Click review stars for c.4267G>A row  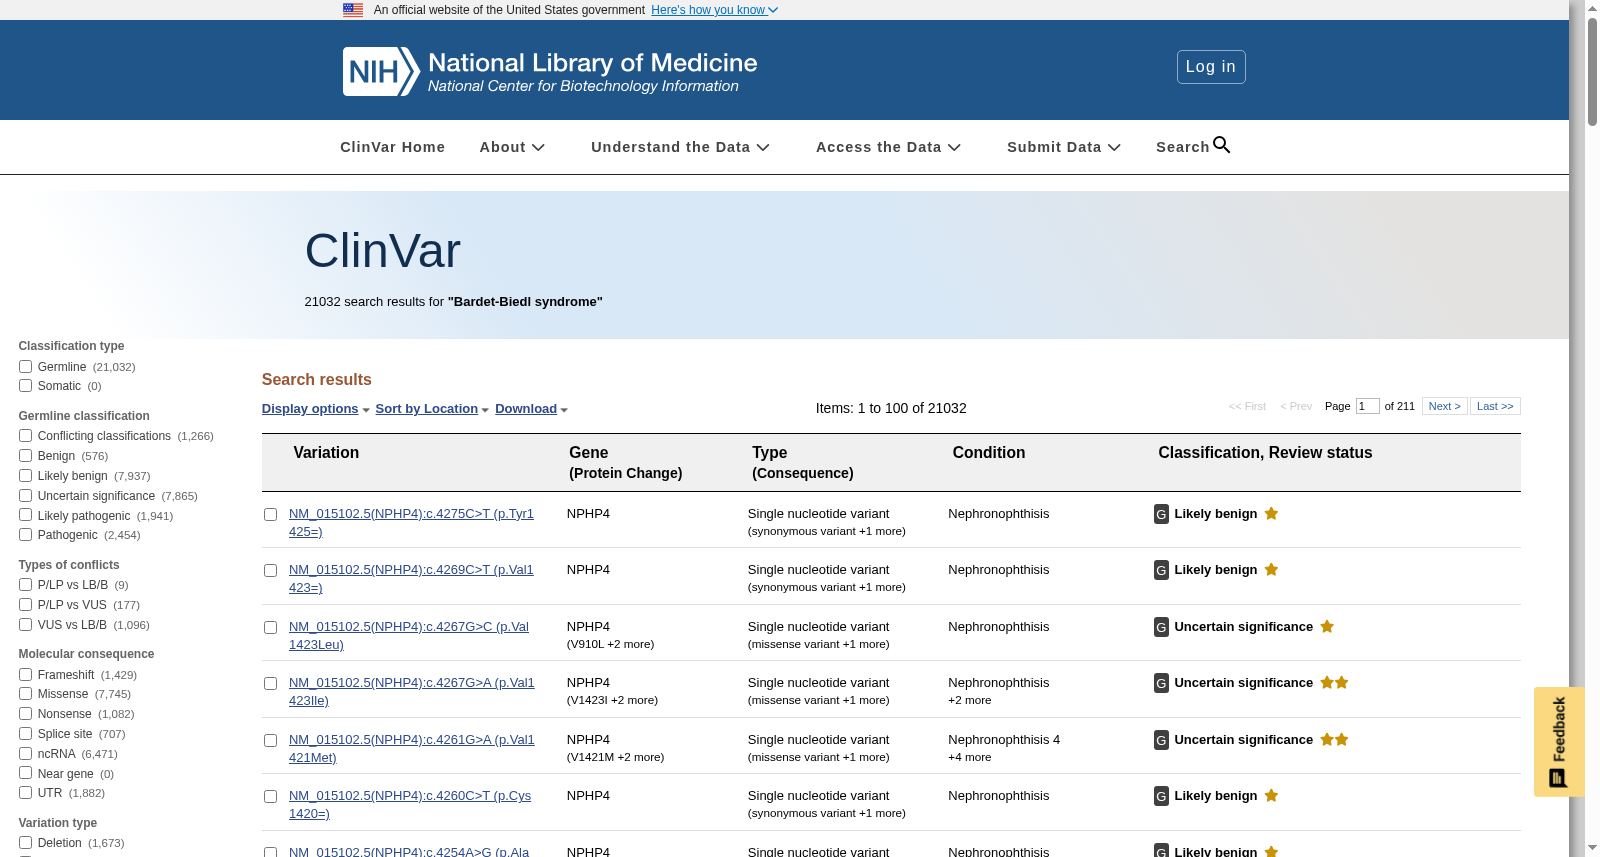[x=1334, y=682]
